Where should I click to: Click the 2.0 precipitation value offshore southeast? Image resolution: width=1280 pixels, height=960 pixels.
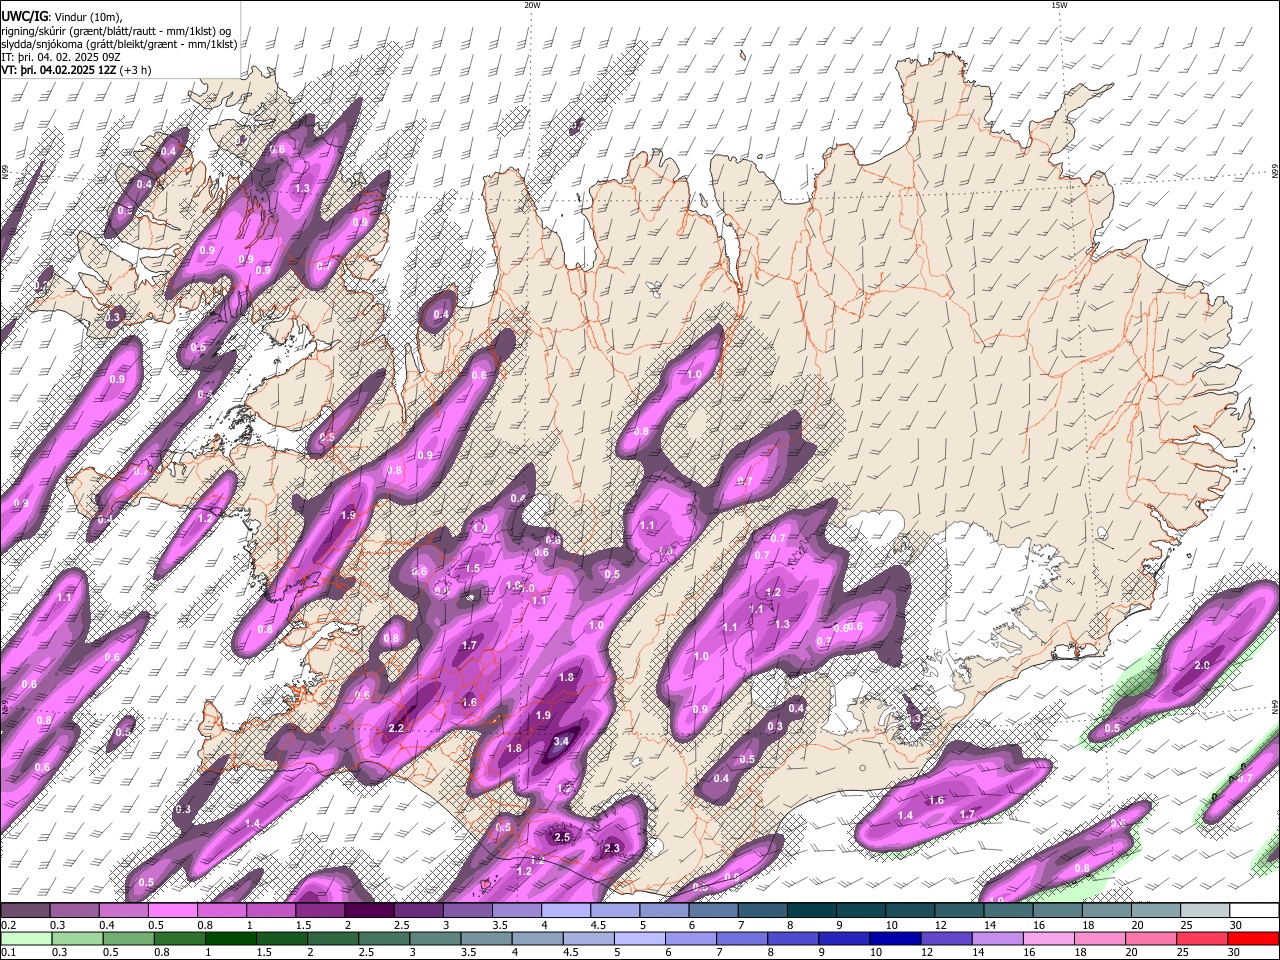pyautogui.click(x=1203, y=665)
